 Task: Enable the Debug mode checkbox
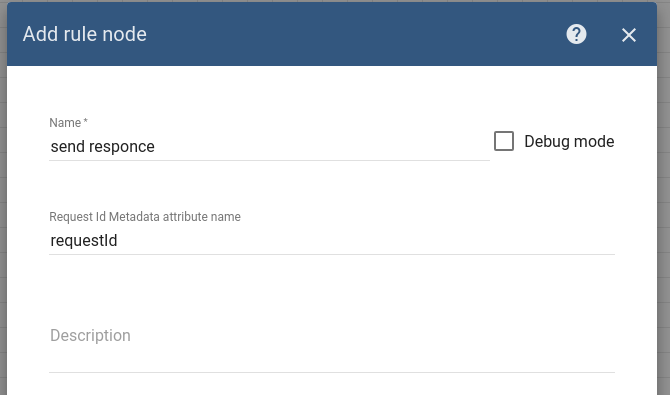point(504,141)
